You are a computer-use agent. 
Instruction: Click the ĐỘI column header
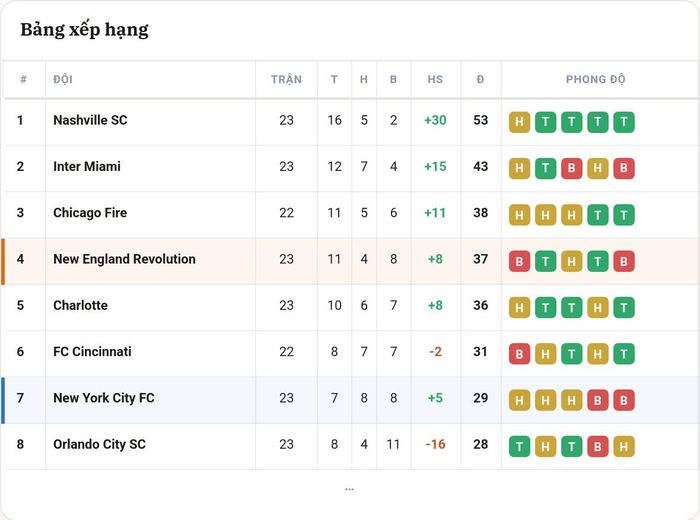pos(63,79)
